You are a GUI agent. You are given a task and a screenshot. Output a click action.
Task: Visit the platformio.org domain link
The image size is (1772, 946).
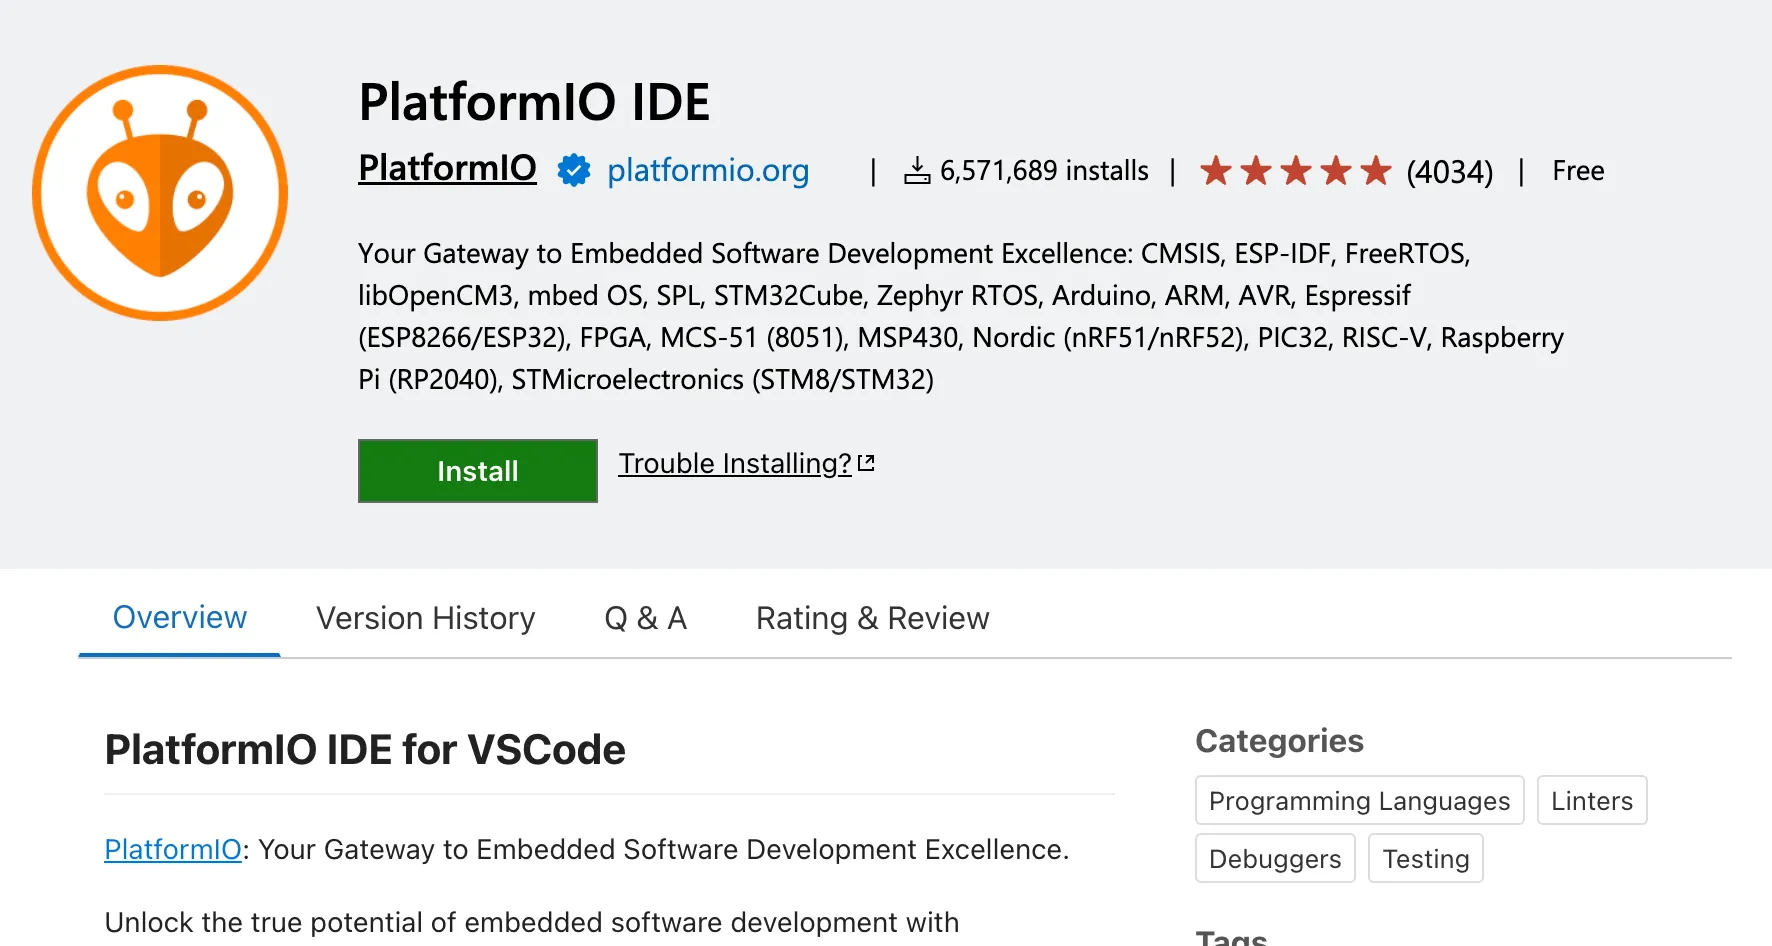pyautogui.click(x=708, y=170)
